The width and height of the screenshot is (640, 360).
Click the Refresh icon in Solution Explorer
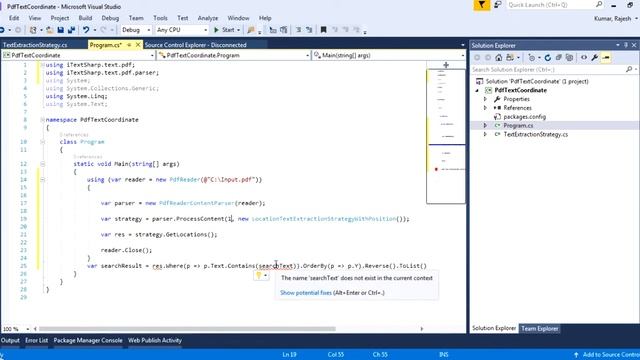(548, 58)
